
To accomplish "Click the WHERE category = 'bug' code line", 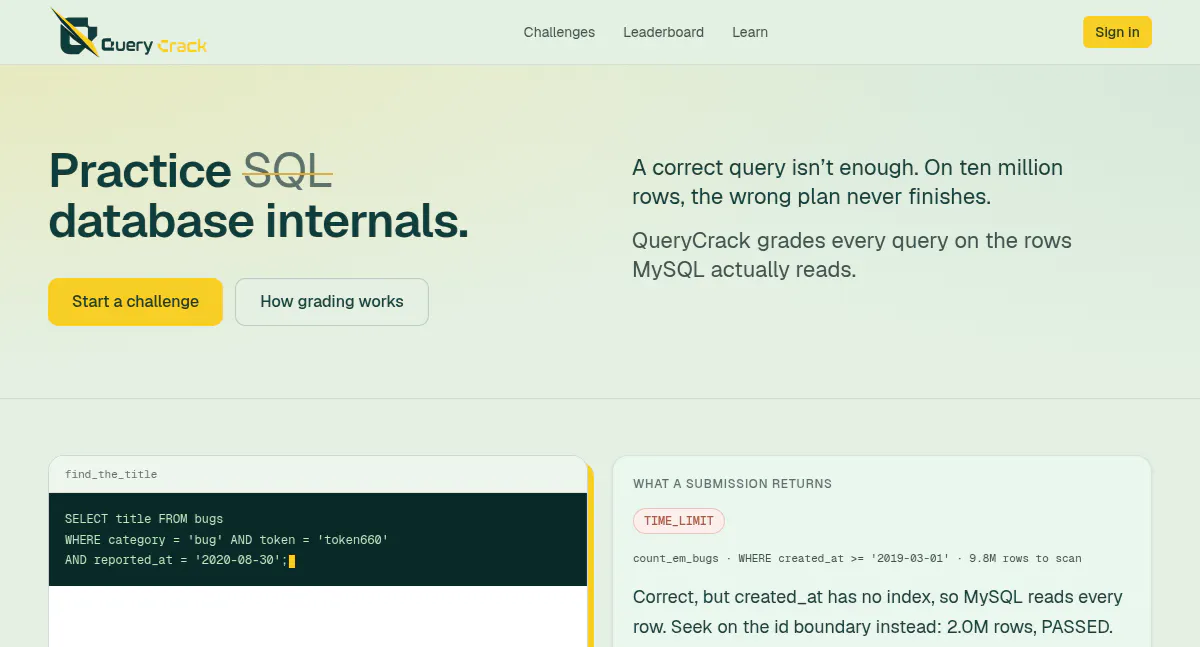I will click(226, 540).
